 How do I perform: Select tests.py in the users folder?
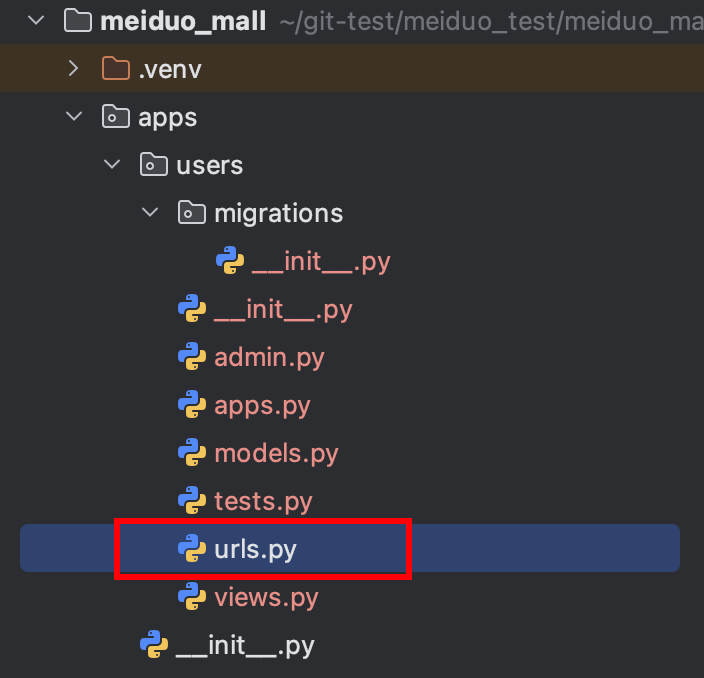(263, 501)
